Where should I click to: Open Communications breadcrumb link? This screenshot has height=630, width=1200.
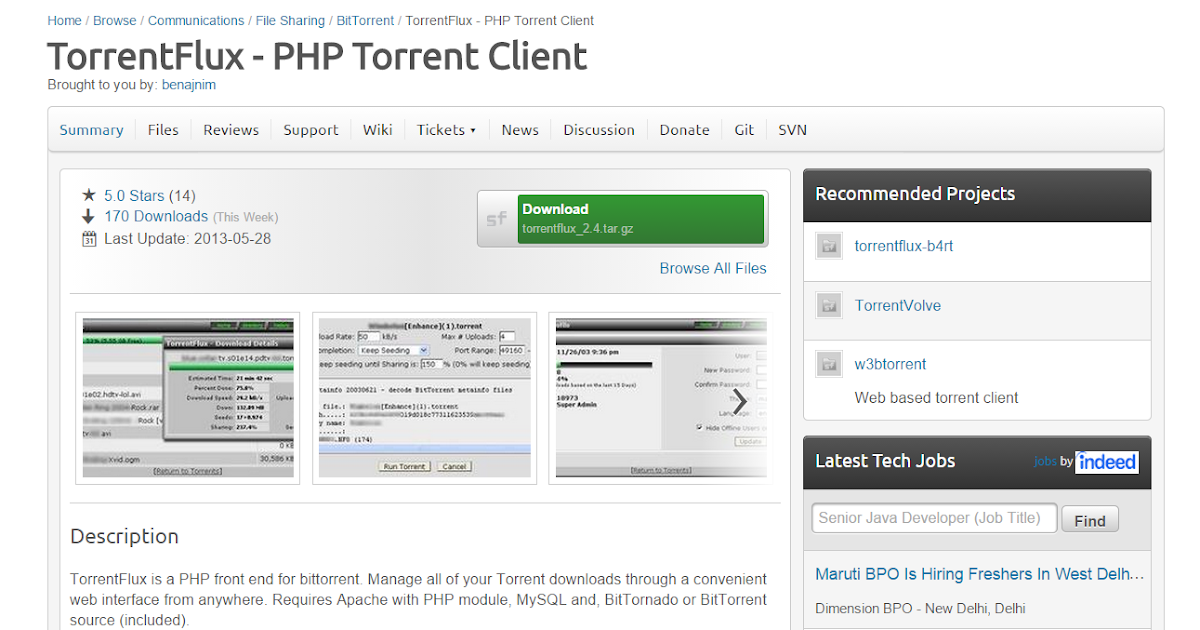tap(196, 20)
